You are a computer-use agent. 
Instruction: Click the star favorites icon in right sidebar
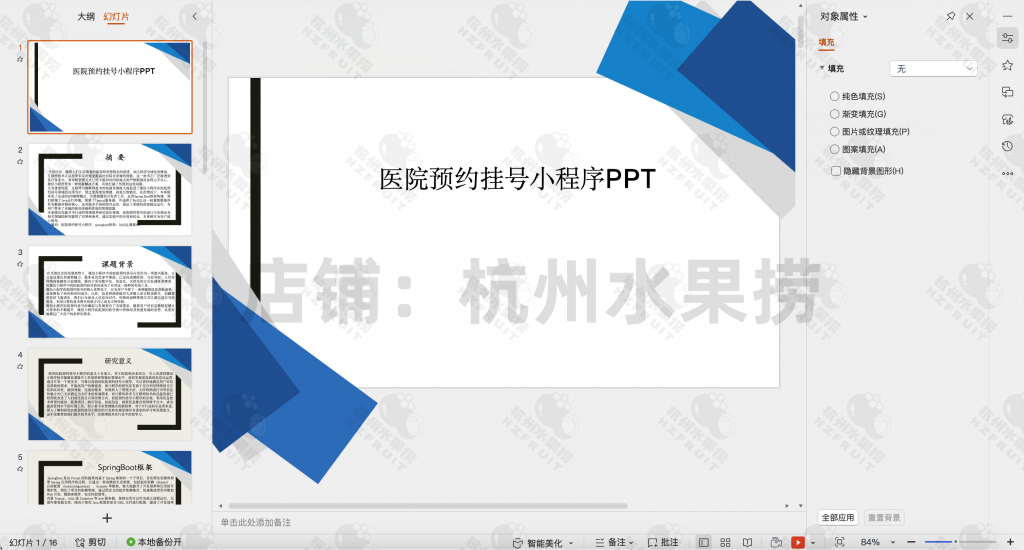(1008, 65)
